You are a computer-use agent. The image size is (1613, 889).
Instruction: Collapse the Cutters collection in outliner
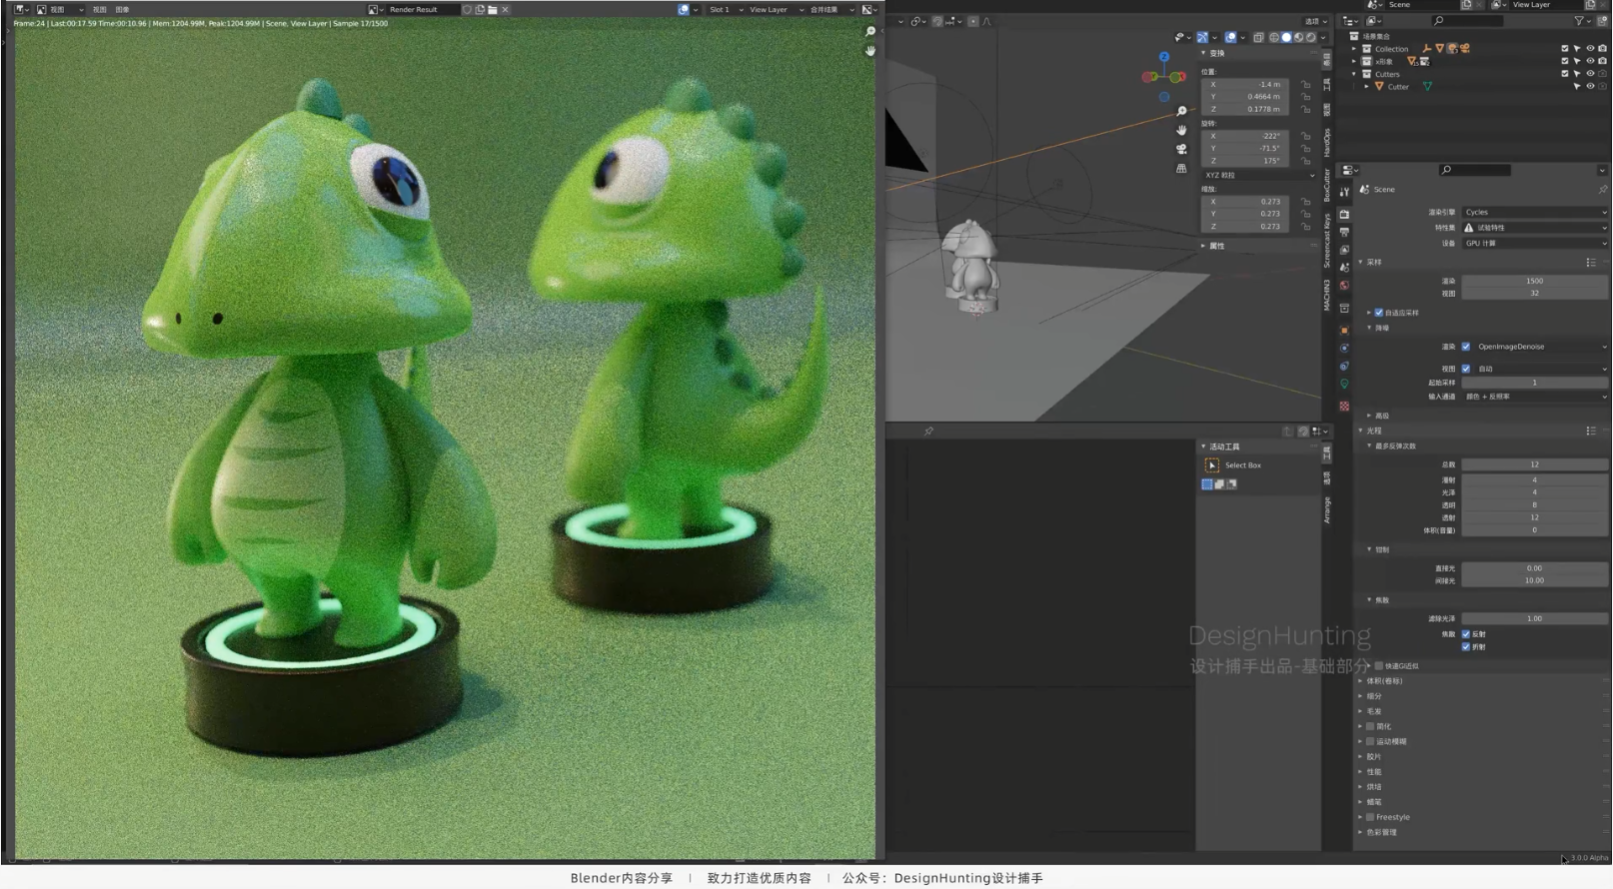click(1355, 74)
